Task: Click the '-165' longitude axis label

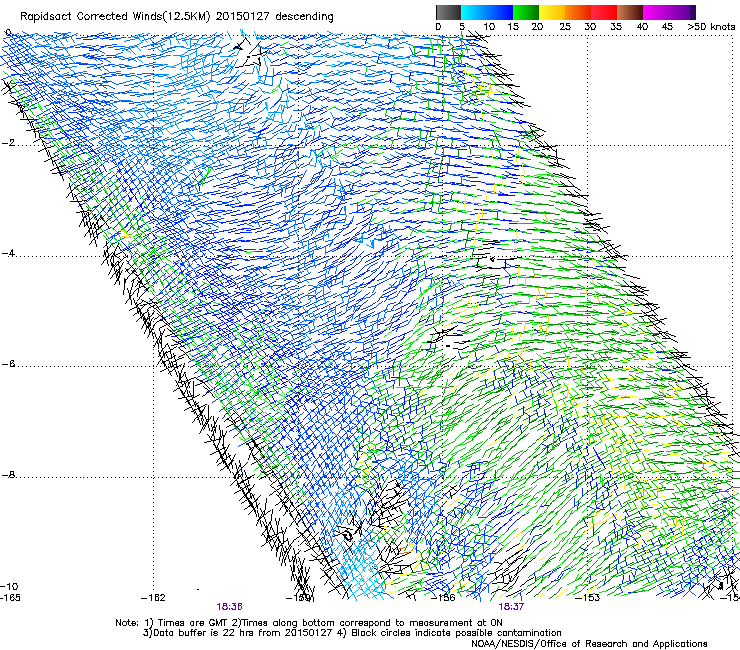Action: pos(10,598)
